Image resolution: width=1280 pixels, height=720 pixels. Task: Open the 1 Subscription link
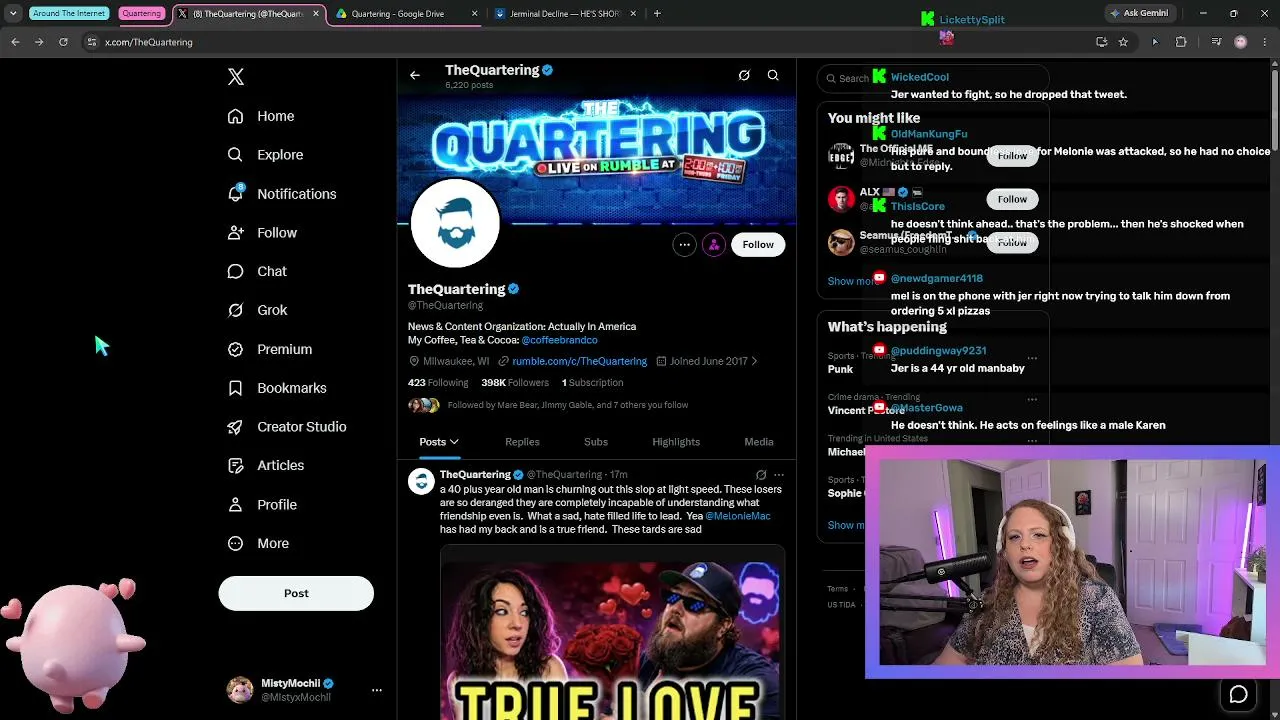pyautogui.click(x=592, y=383)
